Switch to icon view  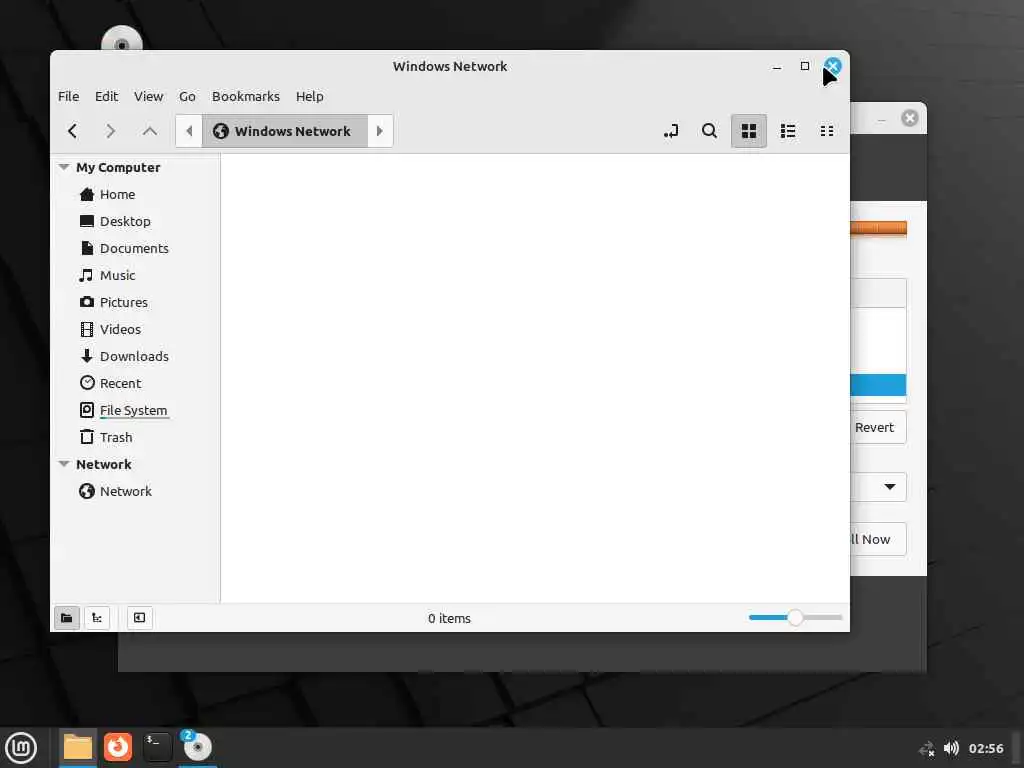pos(748,131)
